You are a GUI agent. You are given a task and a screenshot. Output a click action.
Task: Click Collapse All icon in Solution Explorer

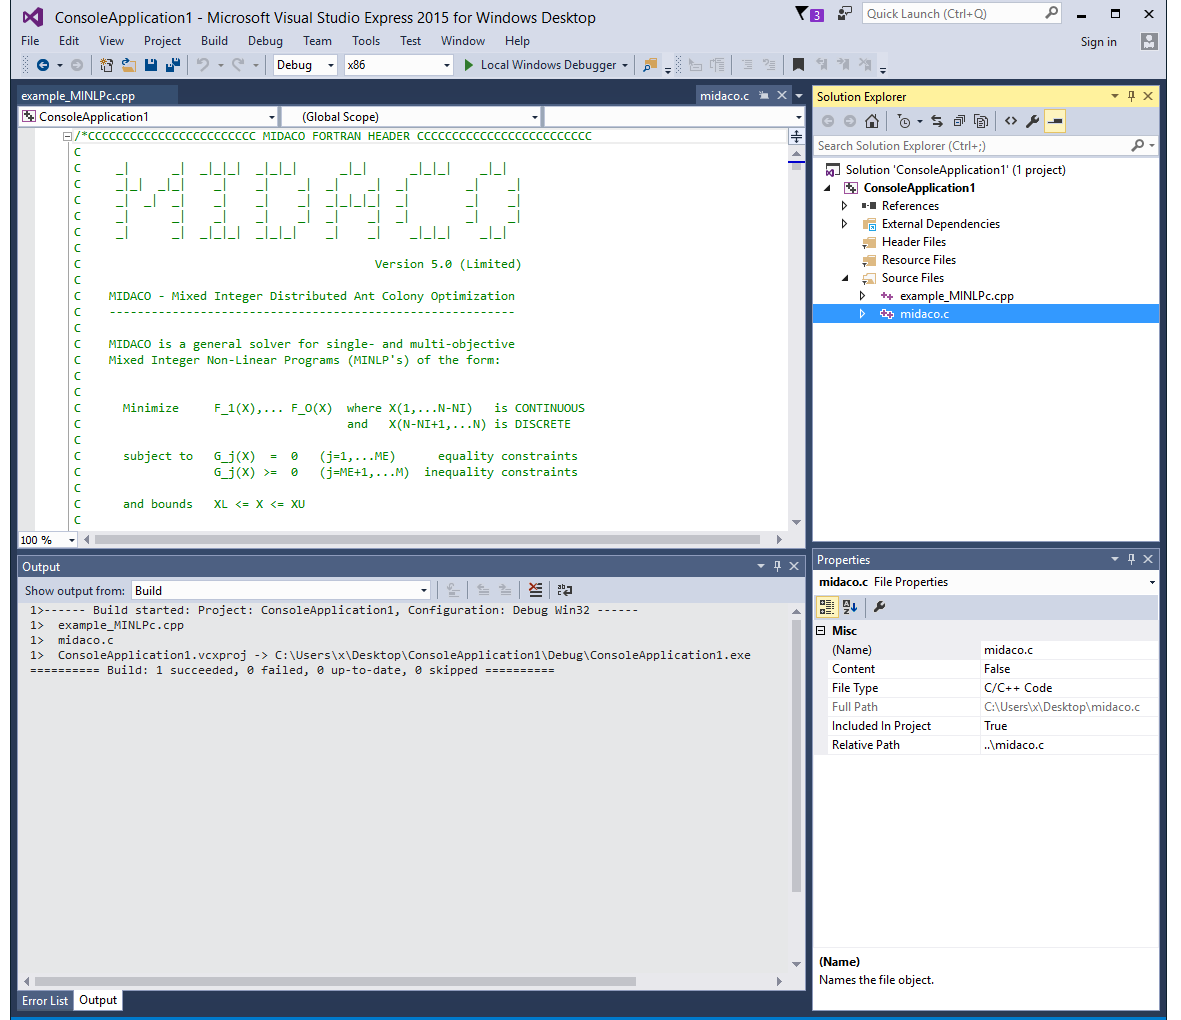959,121
